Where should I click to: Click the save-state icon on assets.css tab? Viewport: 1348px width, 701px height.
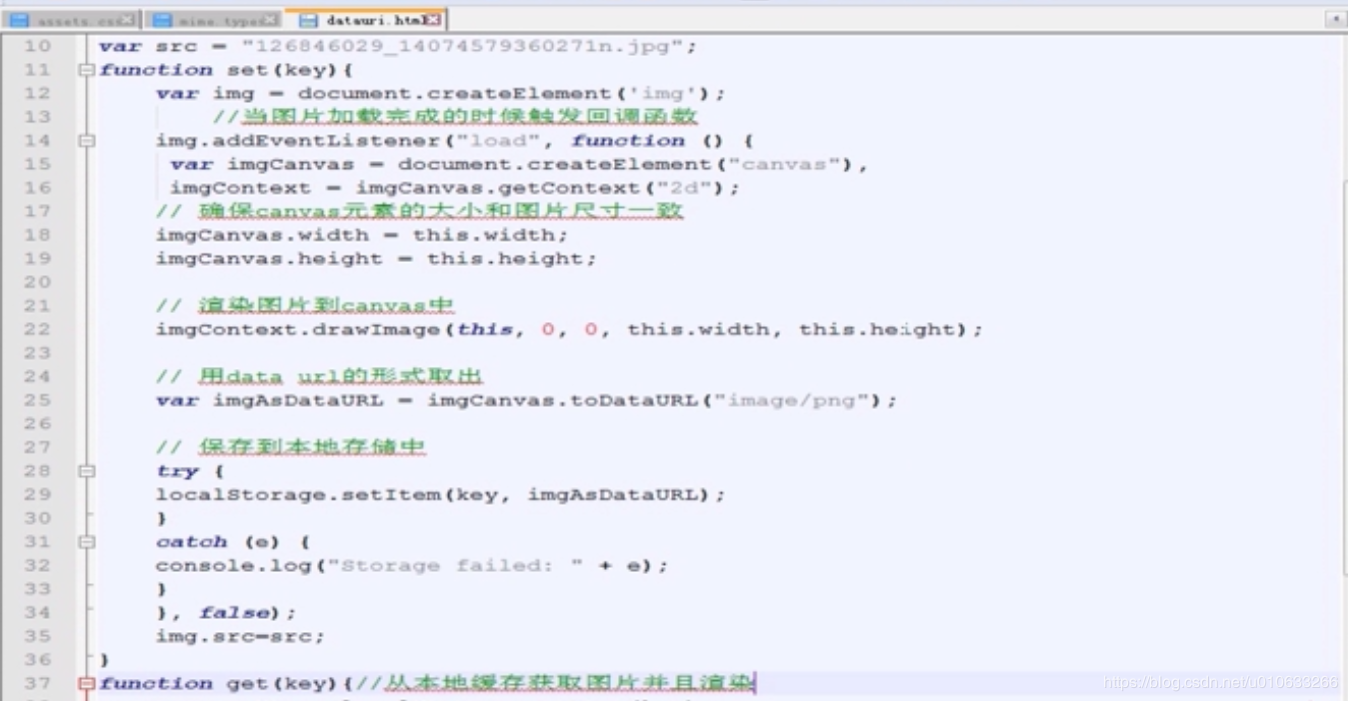click(x=18, y=20)
